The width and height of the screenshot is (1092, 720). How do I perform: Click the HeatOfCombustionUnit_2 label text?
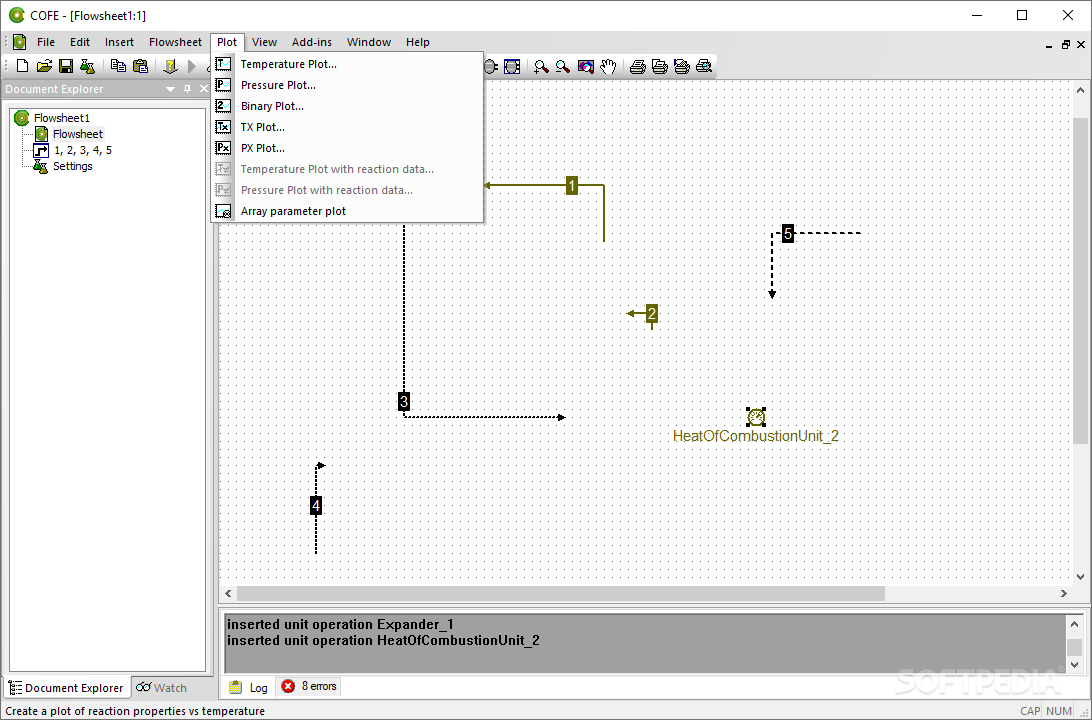pyautogui.click(x=756, y=436)
